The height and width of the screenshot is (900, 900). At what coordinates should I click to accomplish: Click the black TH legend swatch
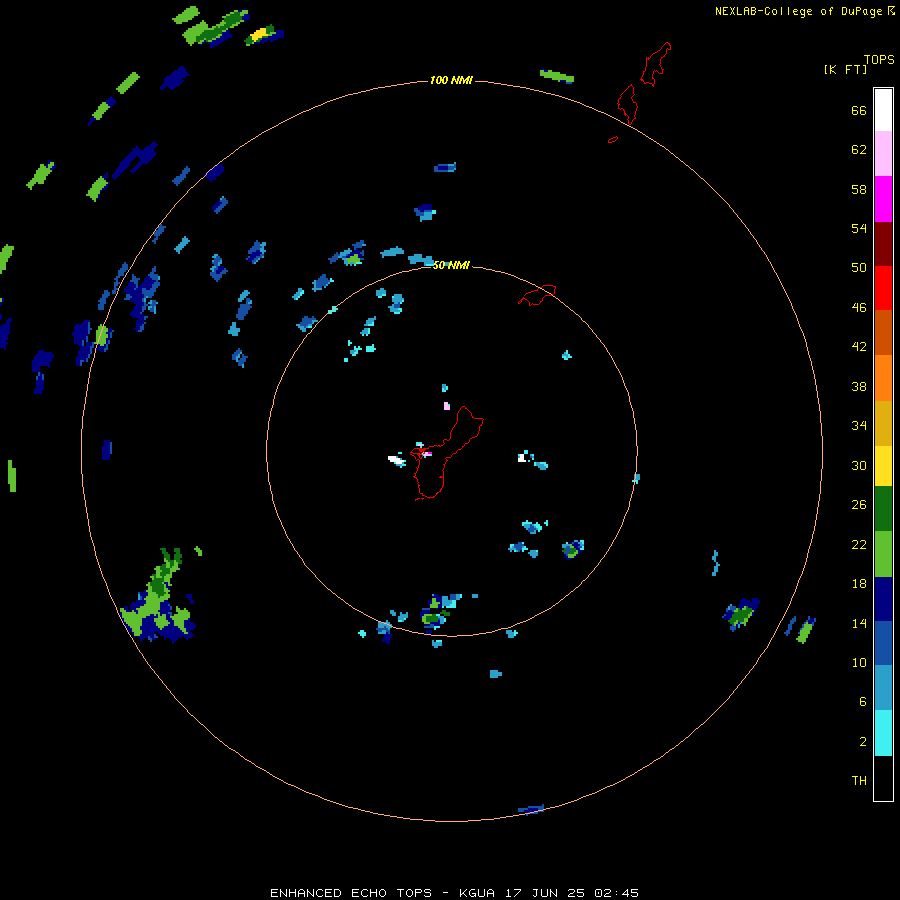click(x=883, y=778)
